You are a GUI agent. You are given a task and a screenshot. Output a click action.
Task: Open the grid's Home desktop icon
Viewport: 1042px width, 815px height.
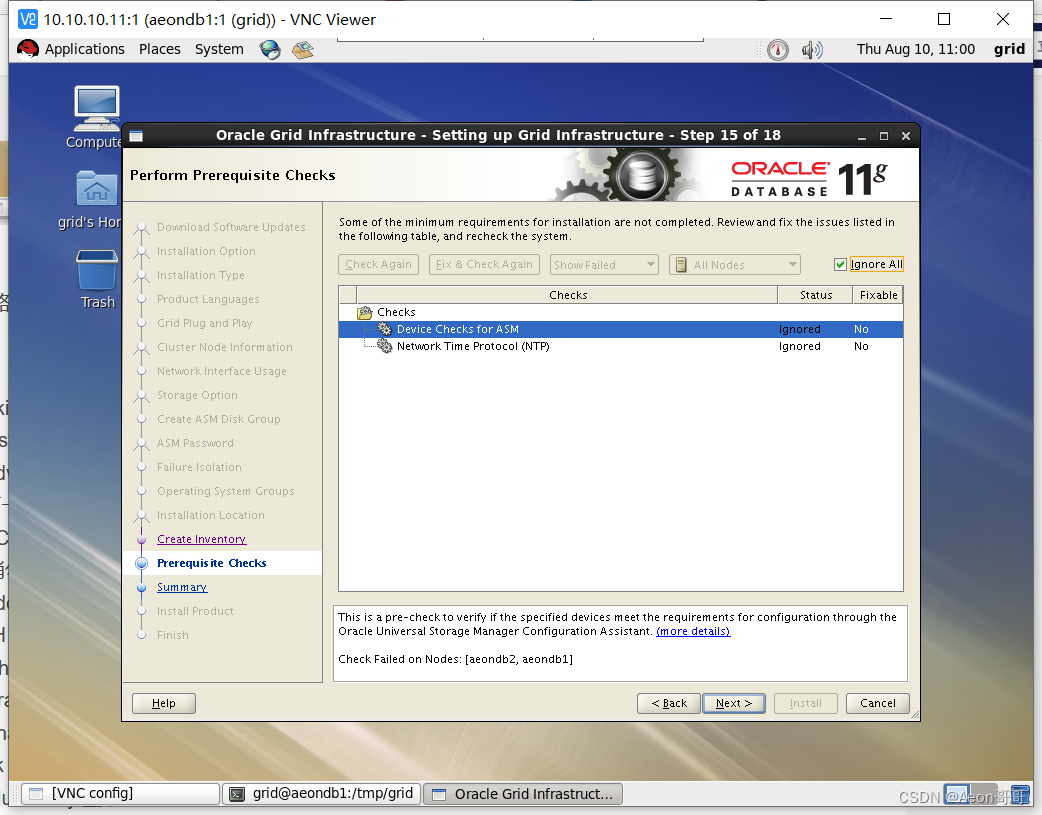[x=96, y=188]
